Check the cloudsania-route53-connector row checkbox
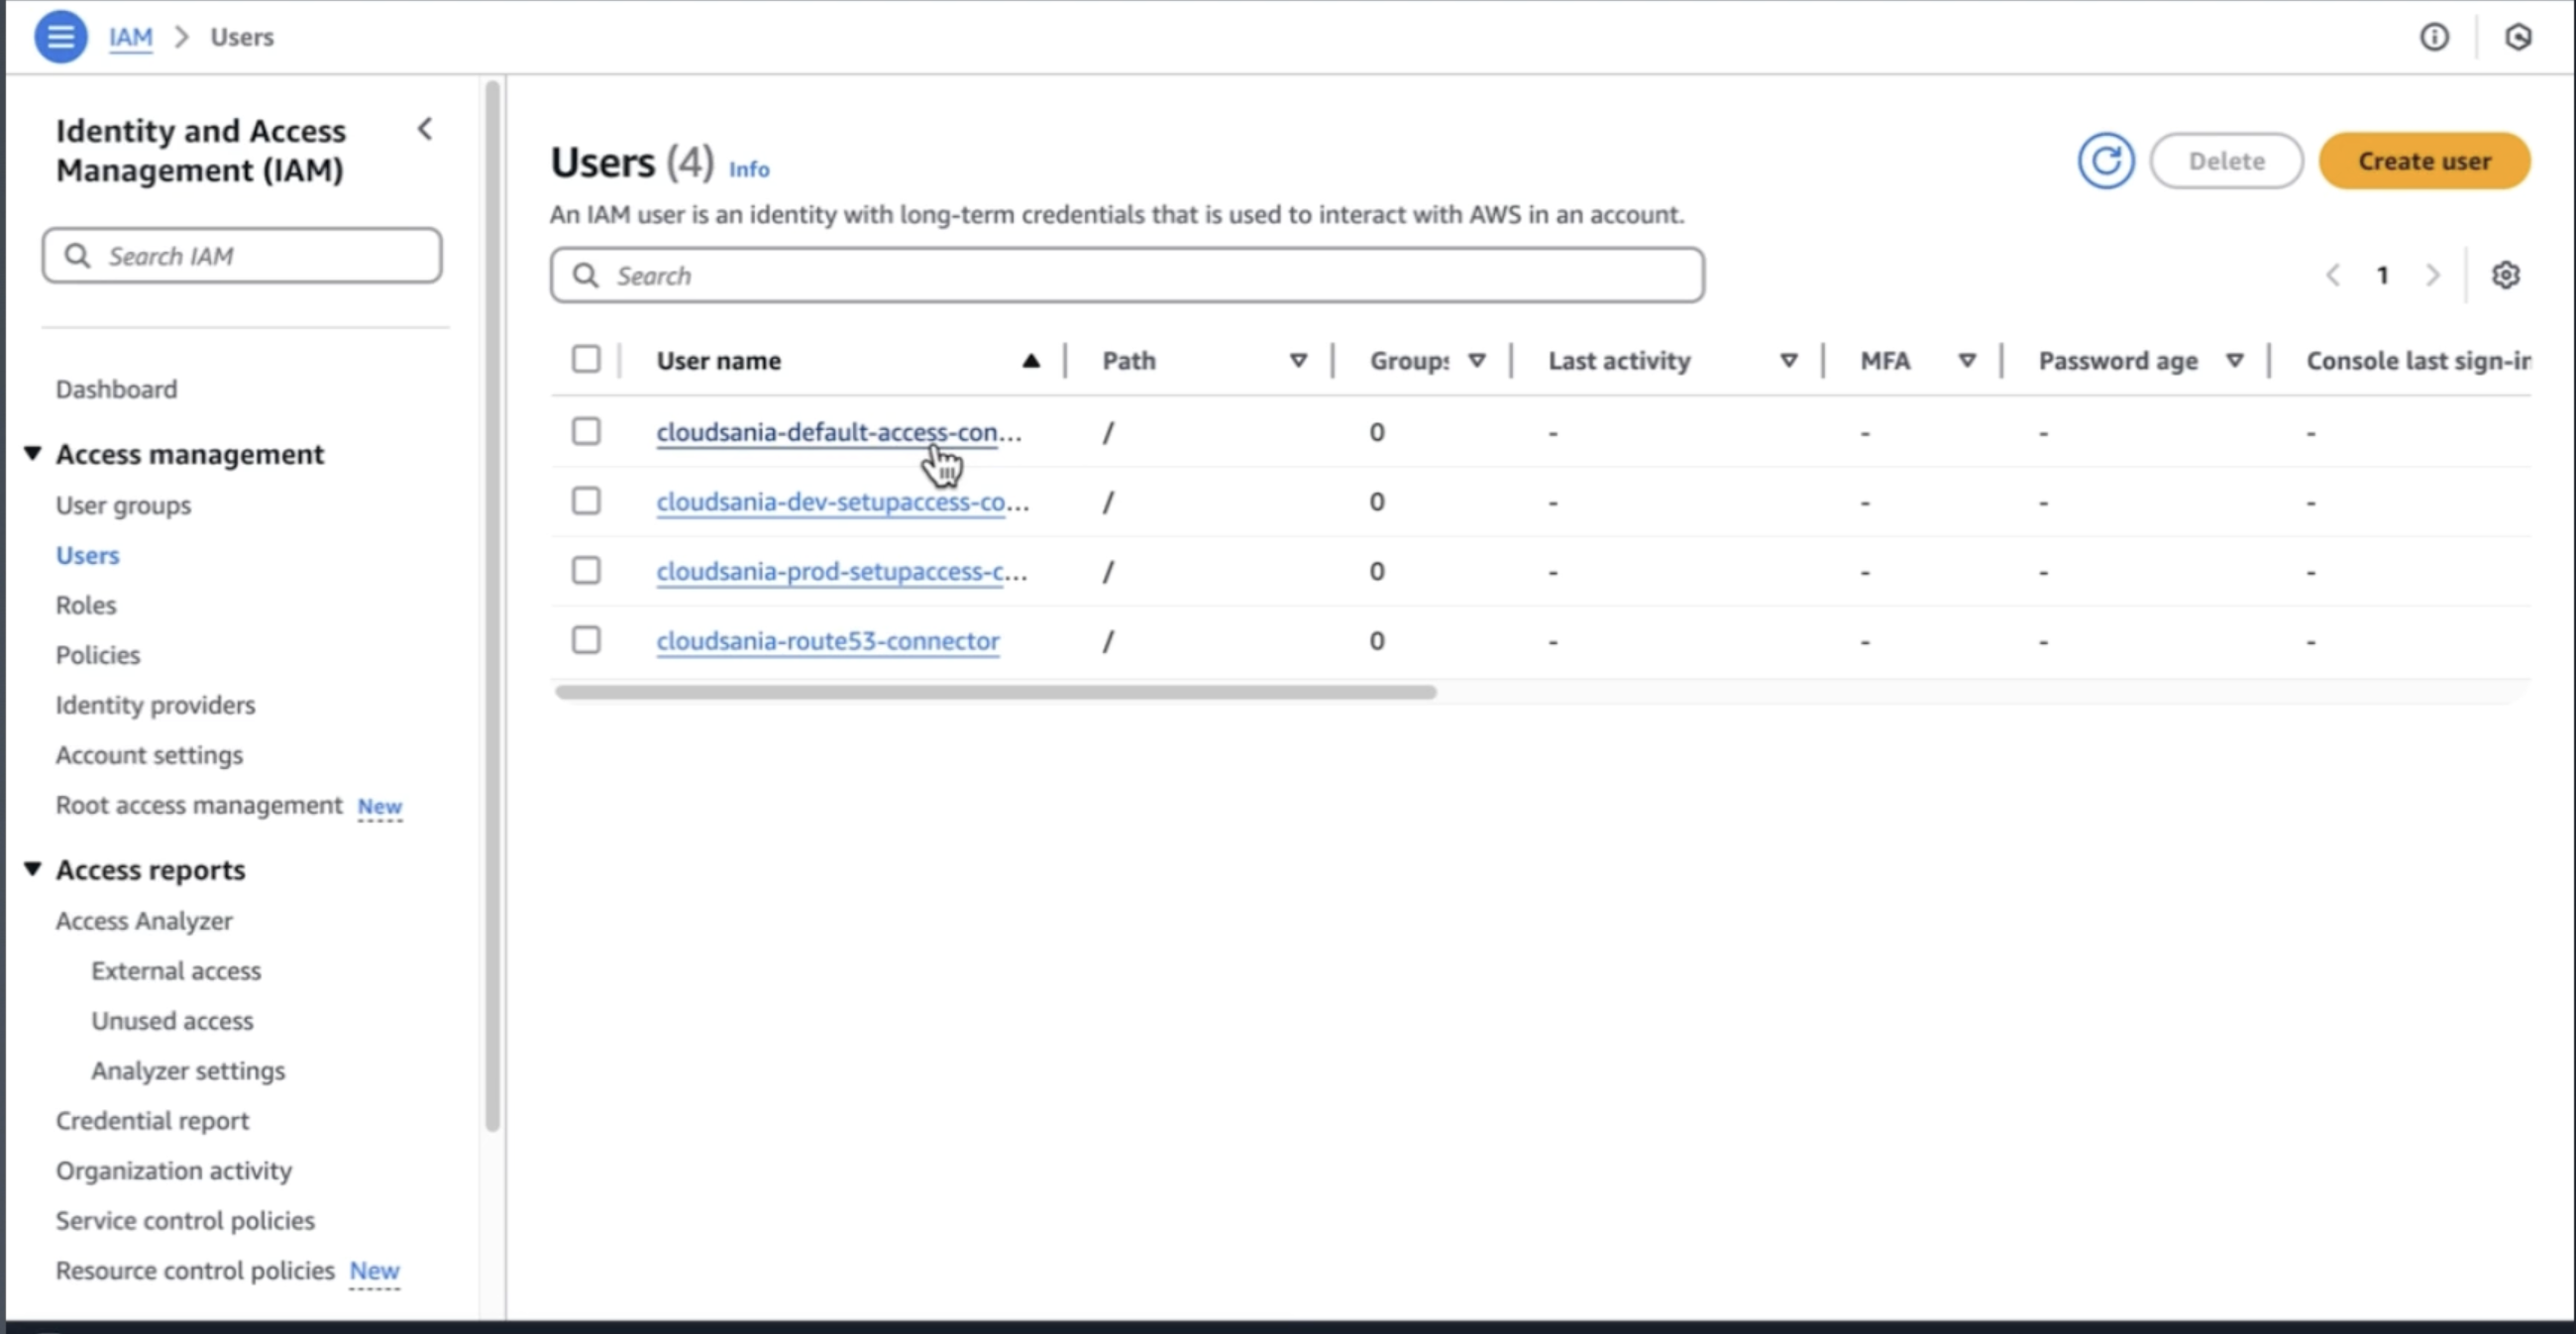 click(x=586, y=640)
